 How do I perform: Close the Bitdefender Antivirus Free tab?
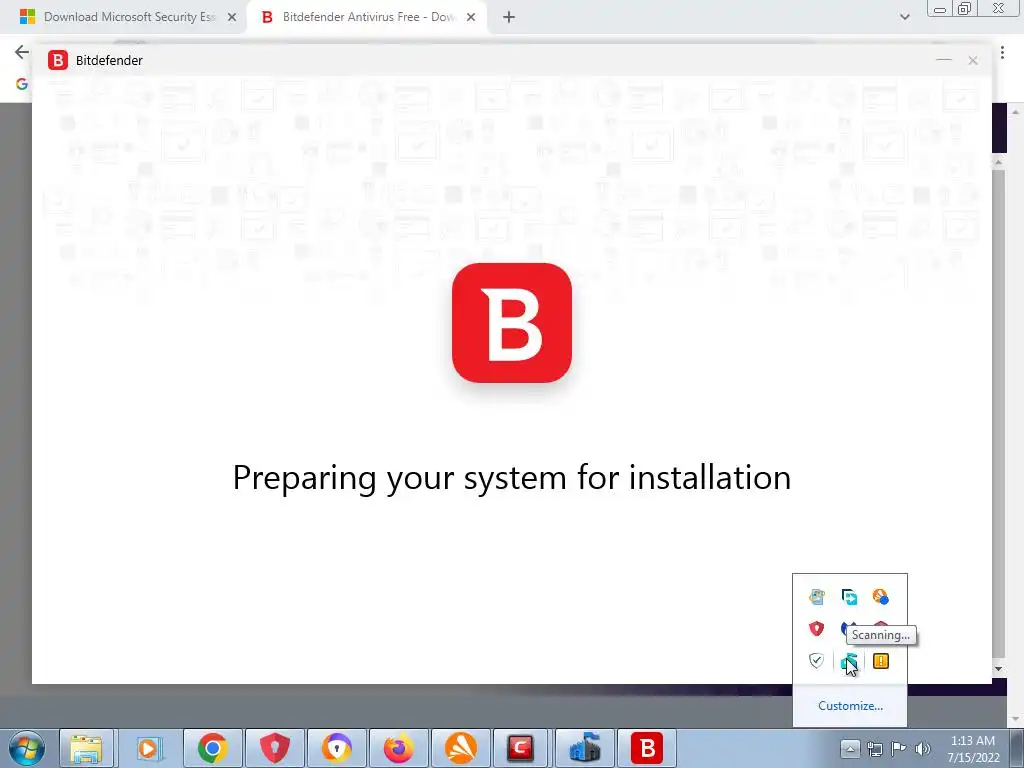(x=471, y=18)
